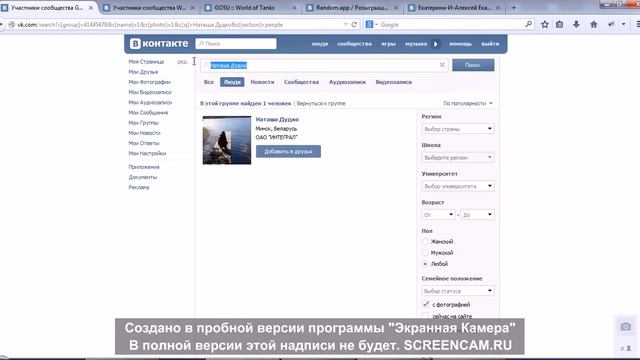Open Мои Настройки in the left menu
The height and width of the screenshot is (360, 640).
tap(147, 153)
